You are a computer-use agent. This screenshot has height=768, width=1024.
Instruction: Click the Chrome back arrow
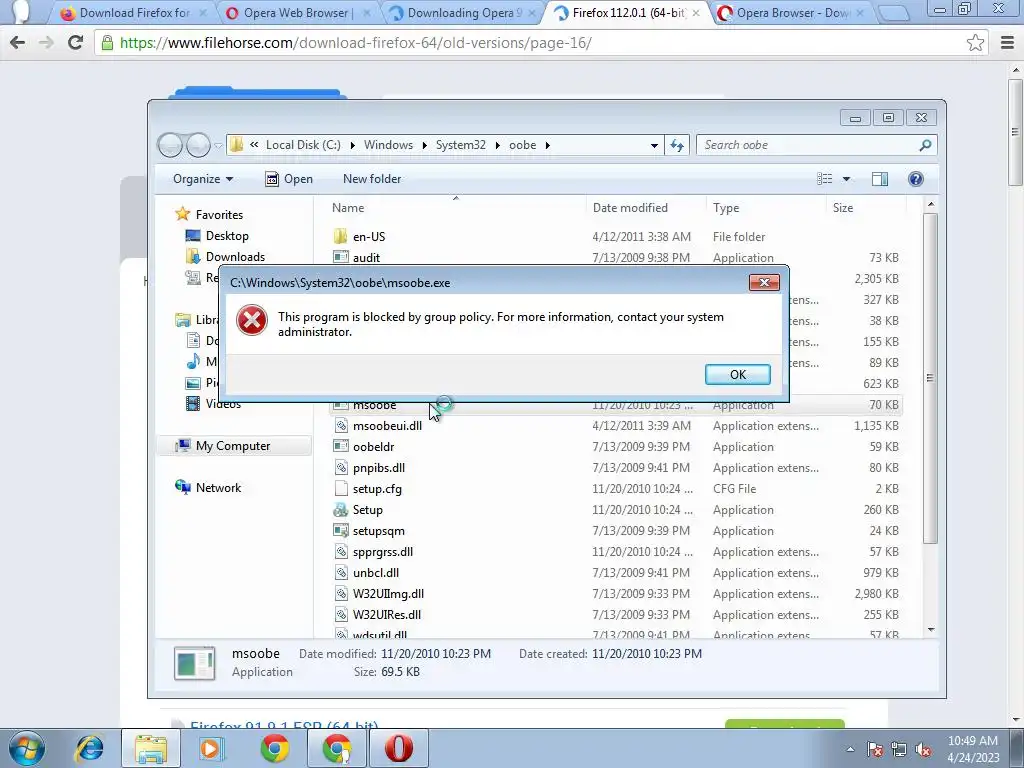click(18, 42)
